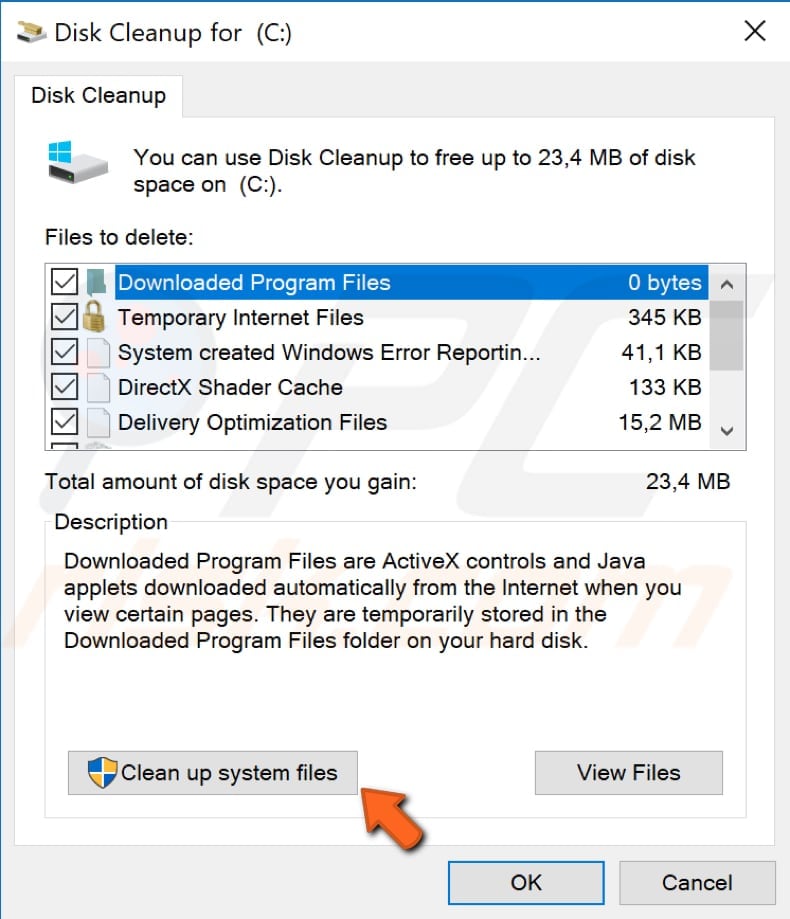The image size is (790, 919).
Task: Click the Delivery Optimization Files document icon
Action: [98, 422]
